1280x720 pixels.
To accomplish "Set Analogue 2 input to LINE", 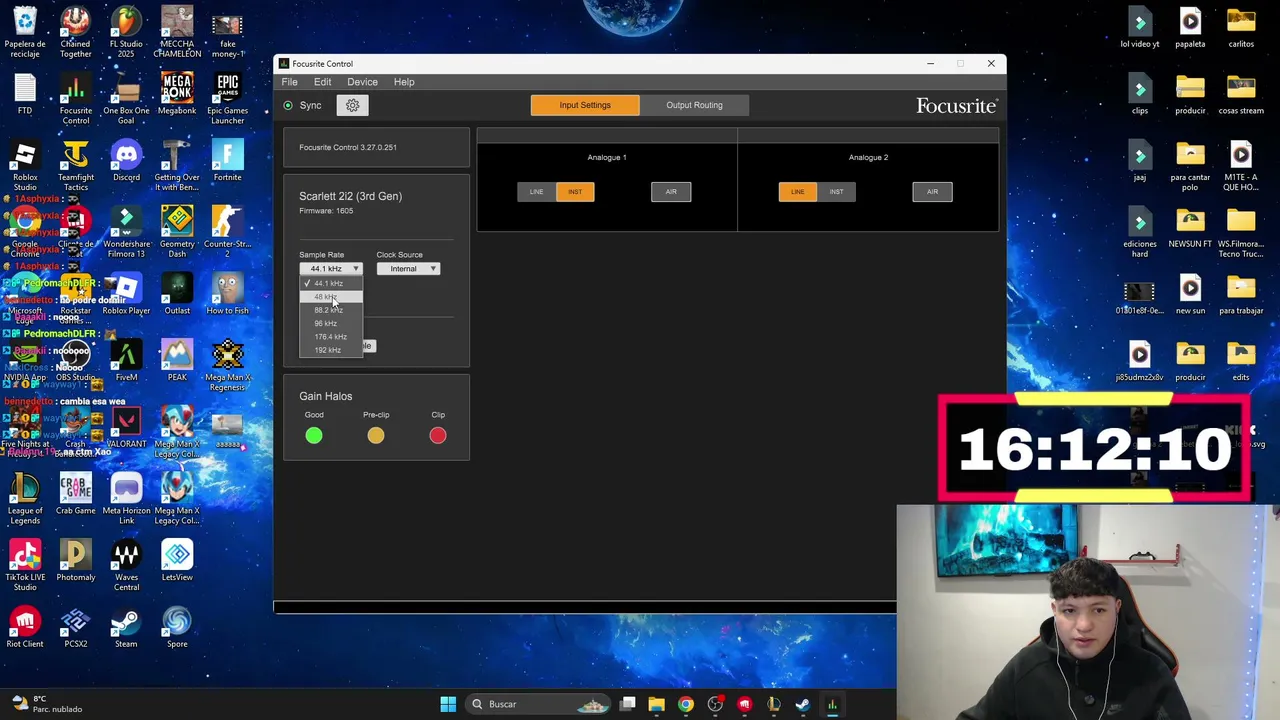I will click(798, 192).
